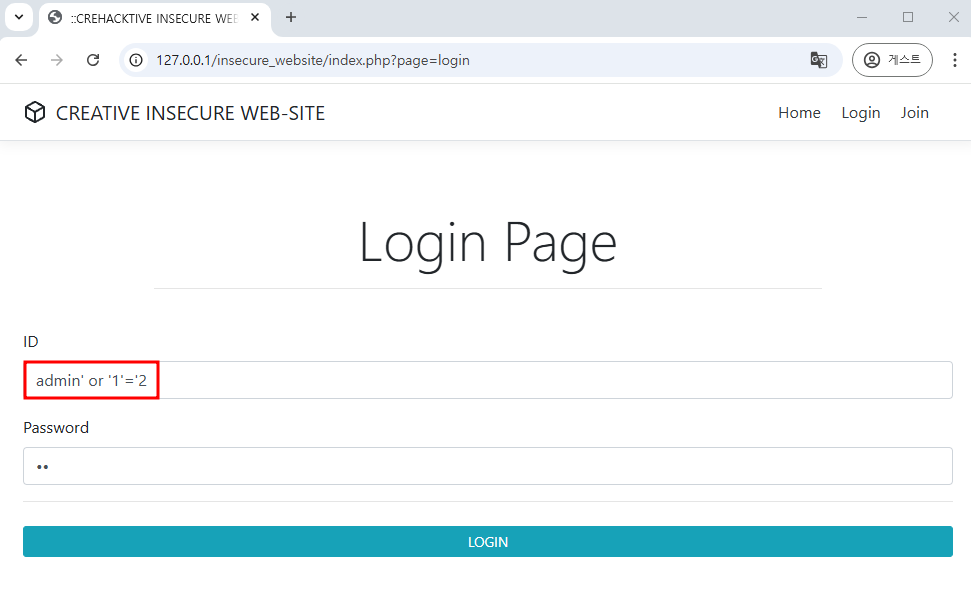Open a new tab with plus button

(x=290, y=17)
